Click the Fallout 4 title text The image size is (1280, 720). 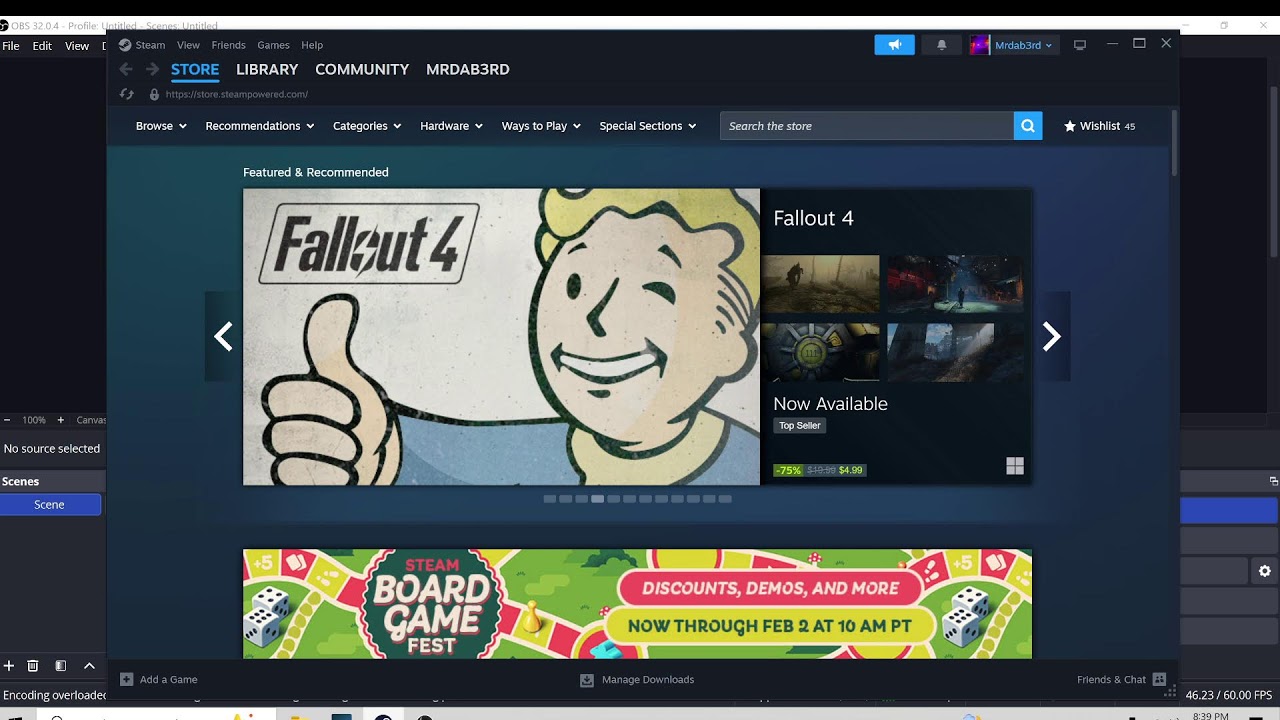814,218
